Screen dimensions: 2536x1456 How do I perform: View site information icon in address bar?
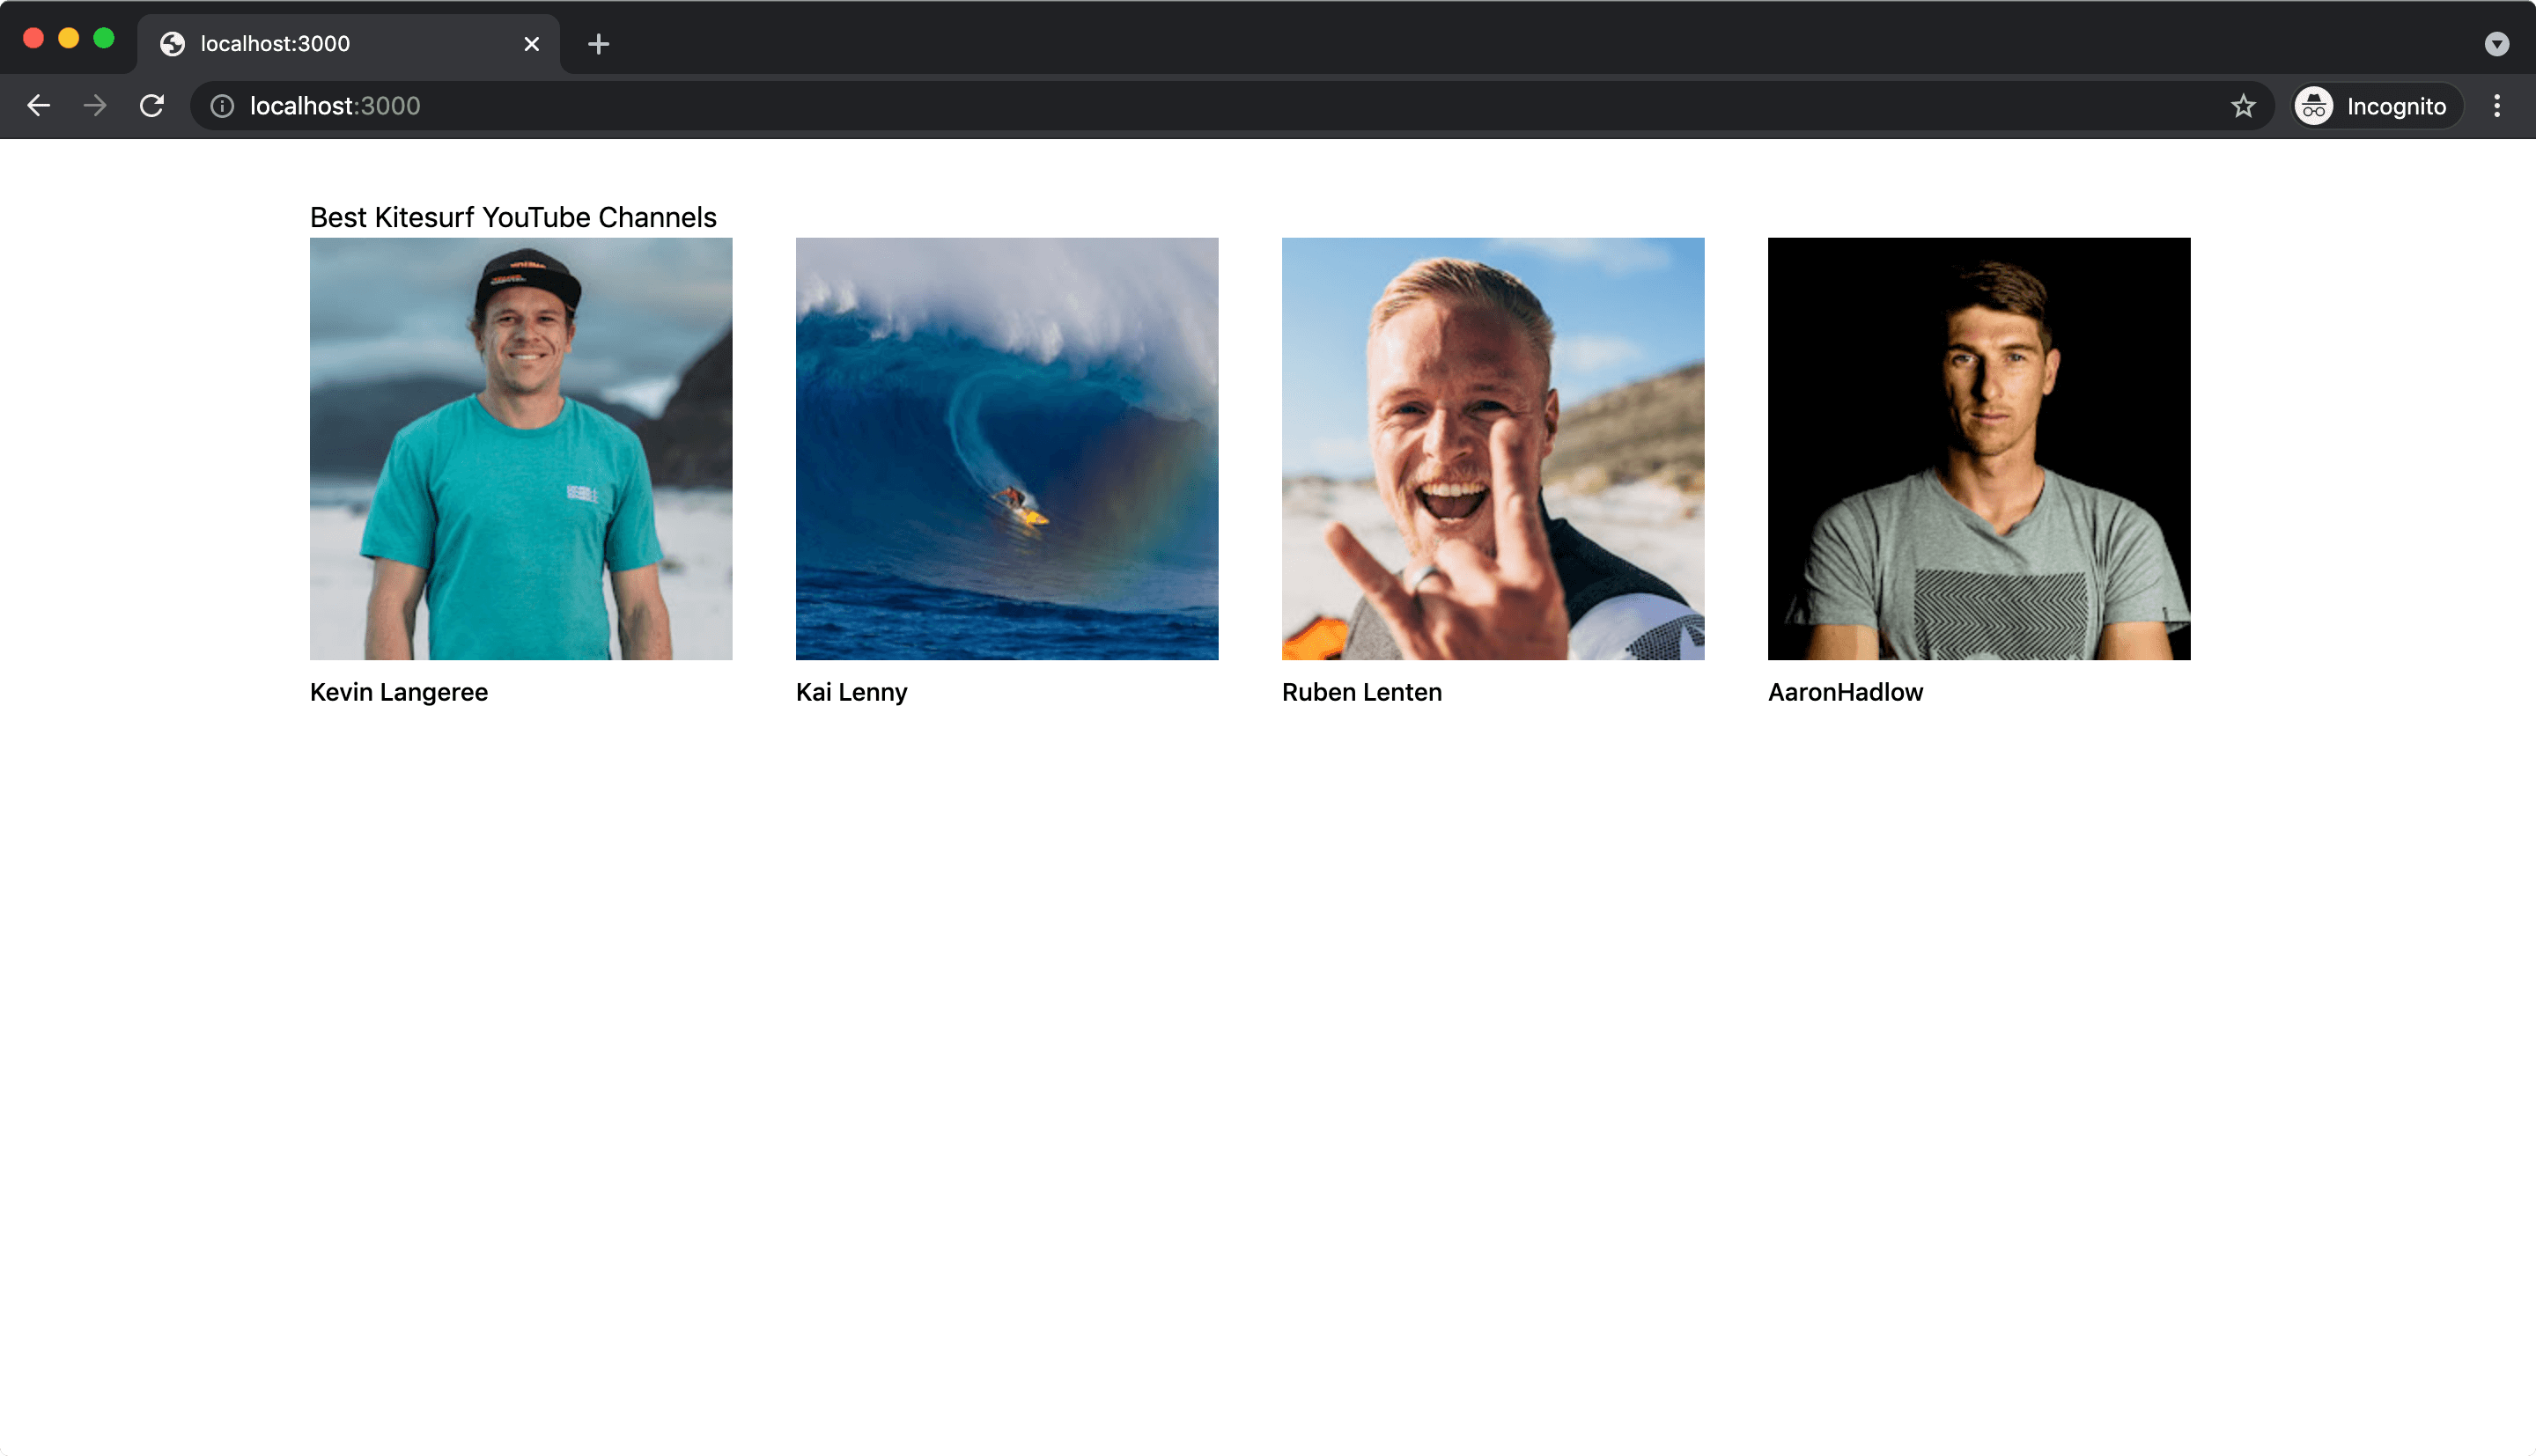click(222, 106)
